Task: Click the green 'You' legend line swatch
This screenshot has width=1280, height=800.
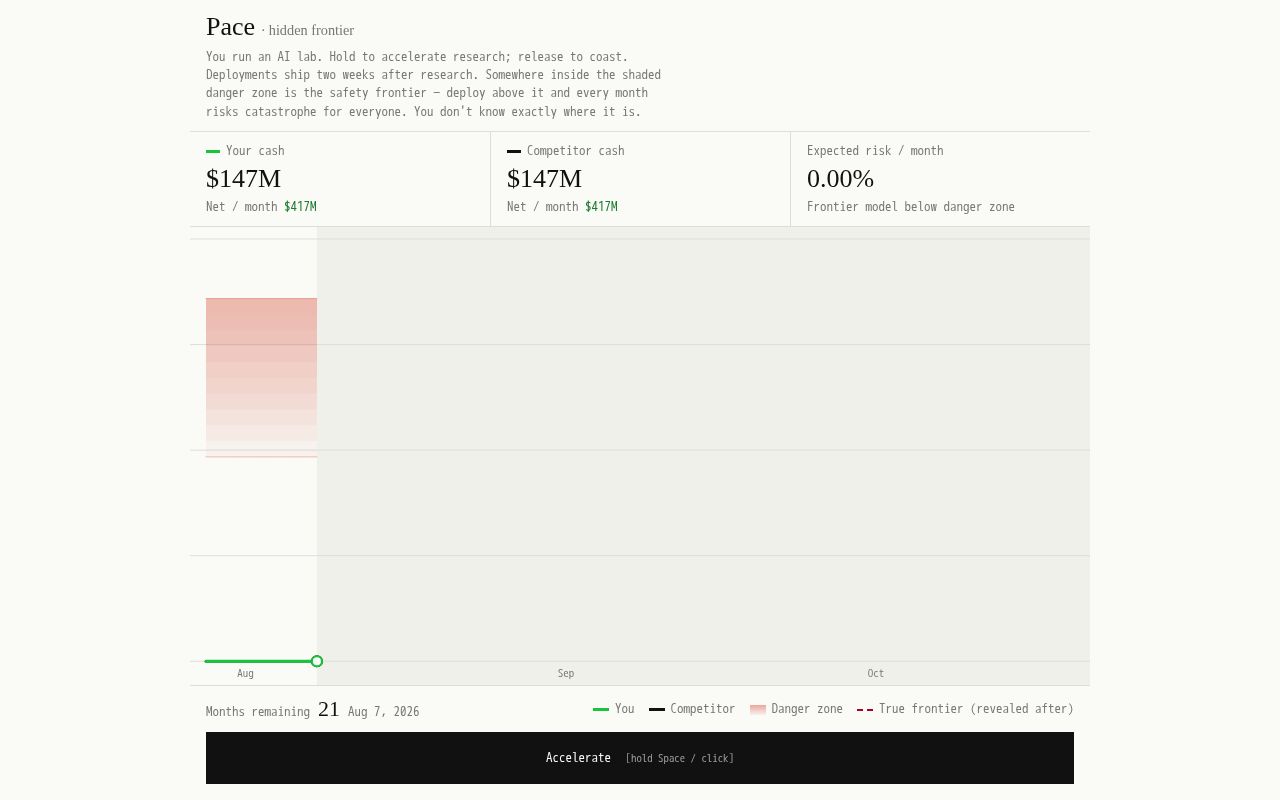Action: 601,709
